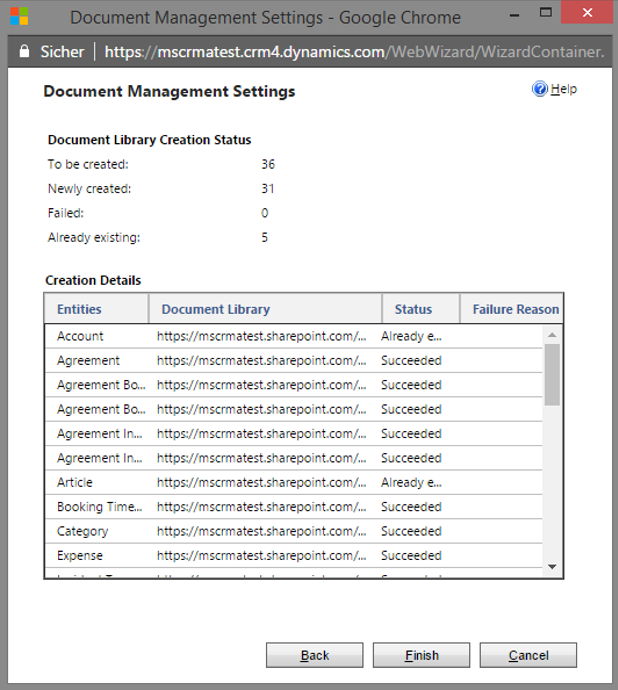Viewport: 618px width, 690px height.
Task: Click the 'Sicher' security label
Action: point(62,52)
